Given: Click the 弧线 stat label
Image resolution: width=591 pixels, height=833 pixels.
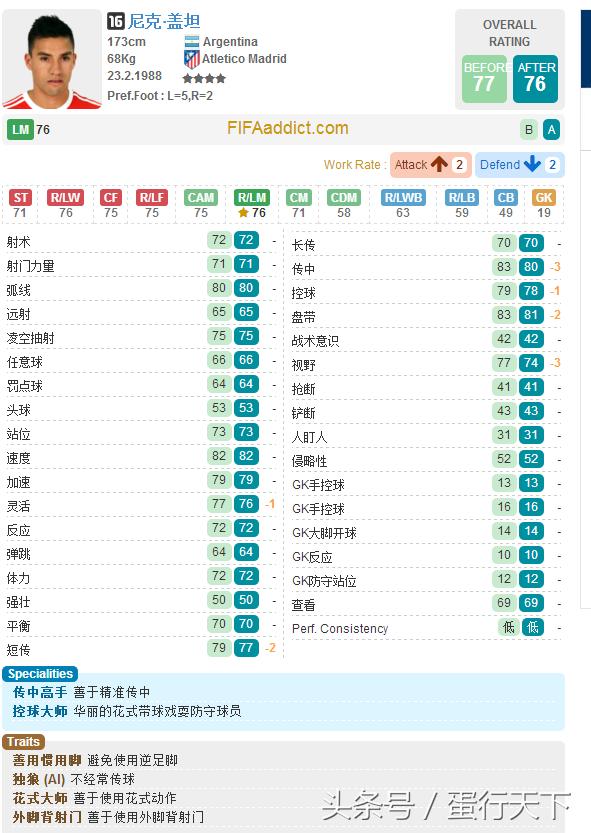Looking at the screenshot, I should pos(19,290).
